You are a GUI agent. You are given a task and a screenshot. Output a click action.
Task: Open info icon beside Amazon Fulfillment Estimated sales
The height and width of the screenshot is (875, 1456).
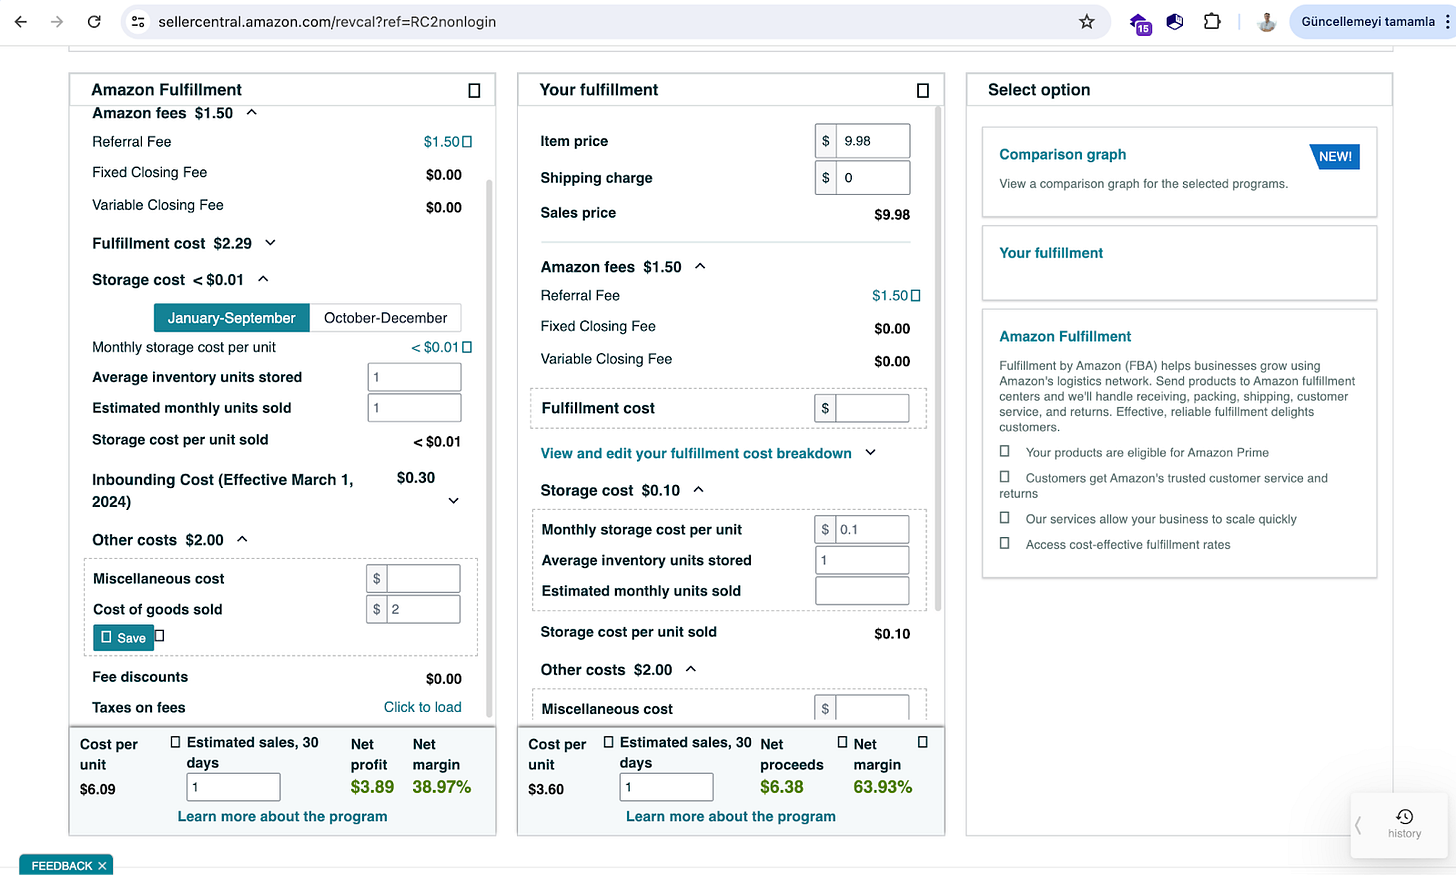coord(176,742)
